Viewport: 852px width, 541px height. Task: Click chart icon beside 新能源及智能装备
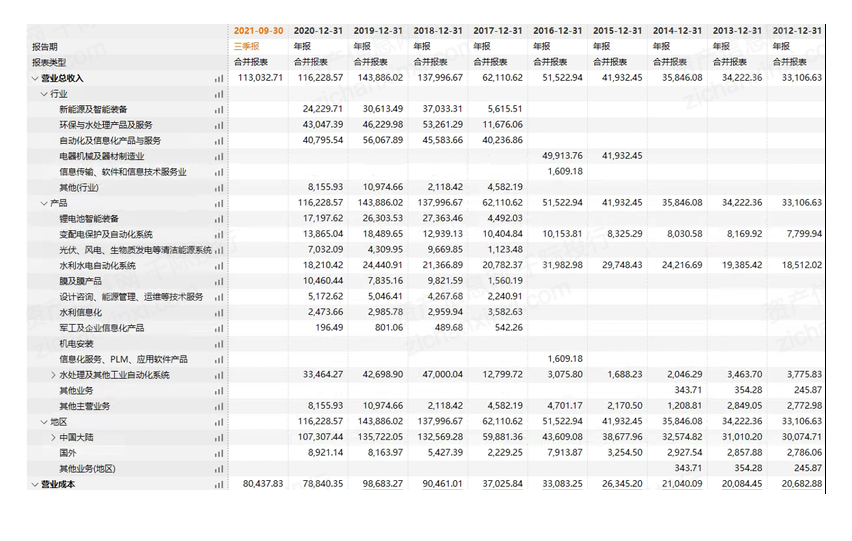tap(218, 109)
